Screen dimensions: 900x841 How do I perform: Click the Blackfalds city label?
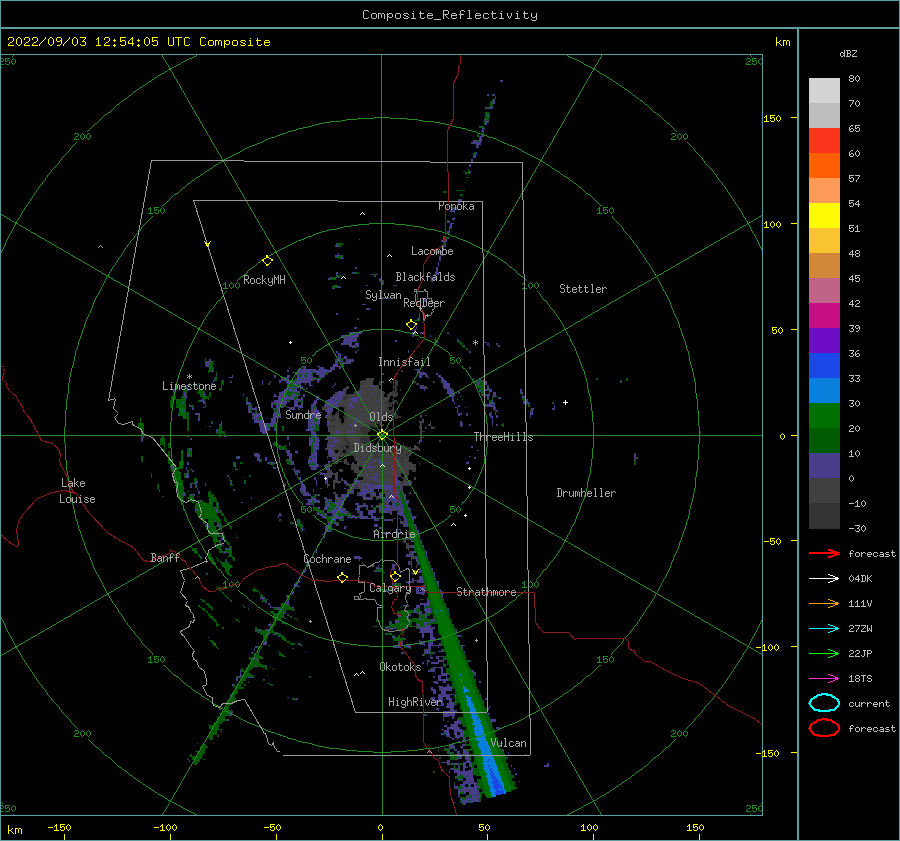(425, 277)
